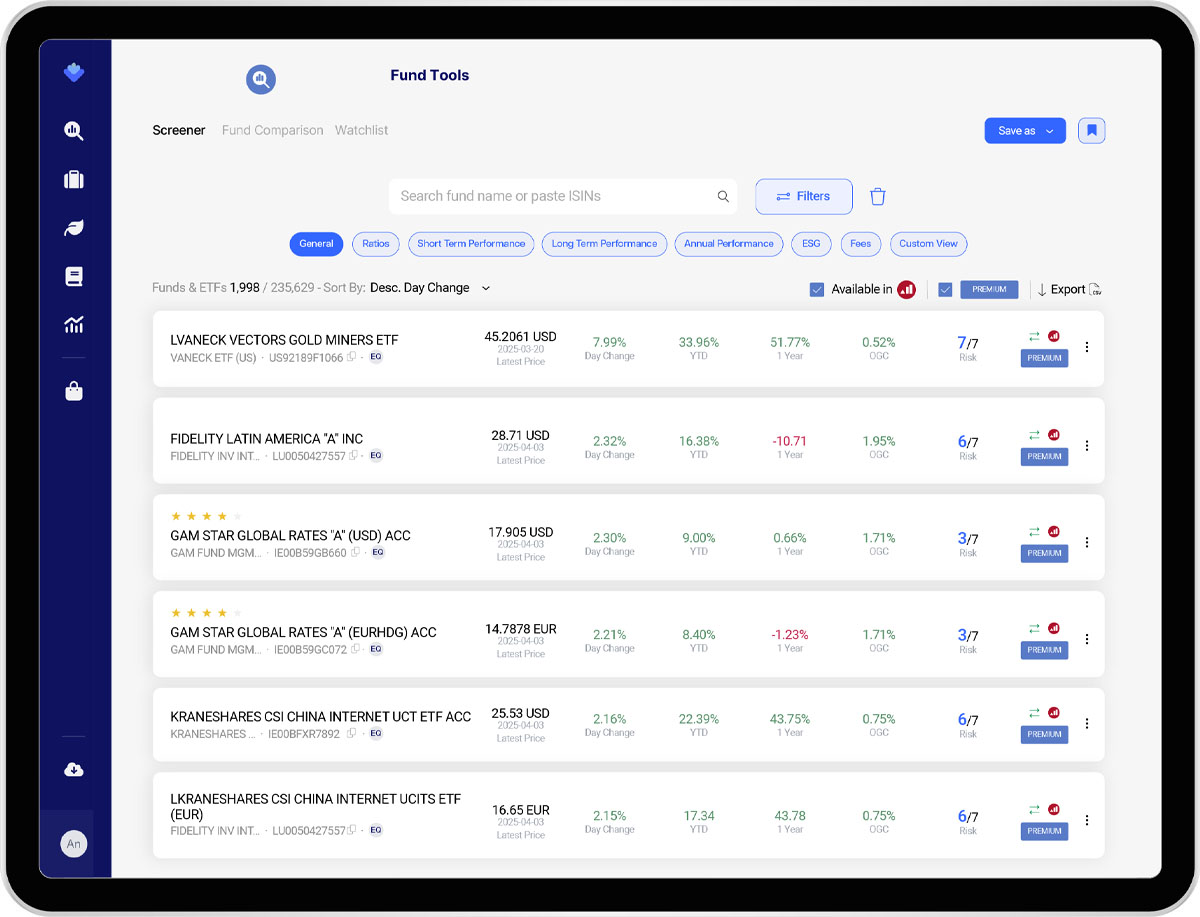Viewport: 1200px width, 917px height.
Task: Open the three-dot menu for KRANESHARES UCT ETF ACC
Action: click(x=1087, y=724)
